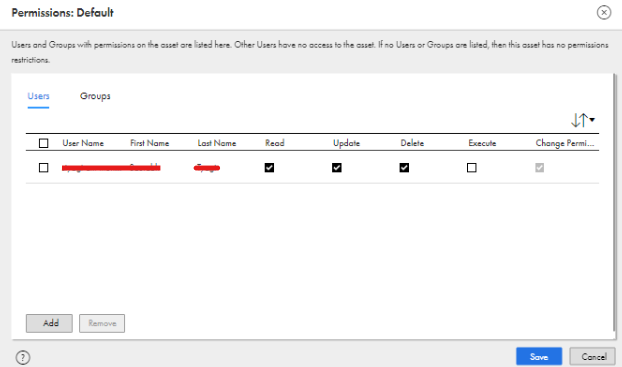Sort by First Name column header
Image resolution: width=622 pixels, height=367 pixels.
point(150,143)
